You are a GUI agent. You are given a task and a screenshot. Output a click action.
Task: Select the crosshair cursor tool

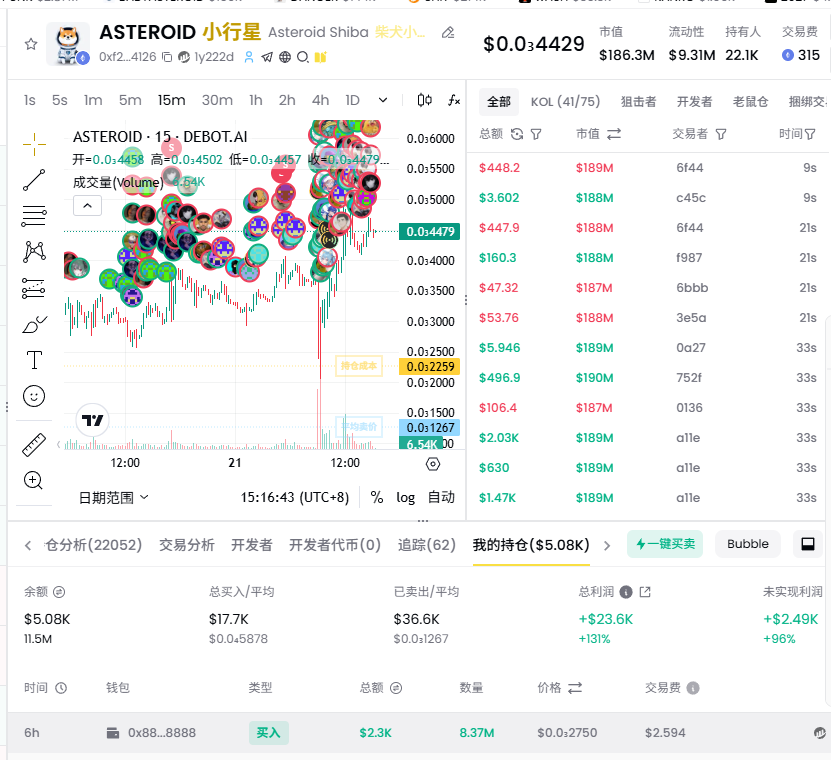34,144
